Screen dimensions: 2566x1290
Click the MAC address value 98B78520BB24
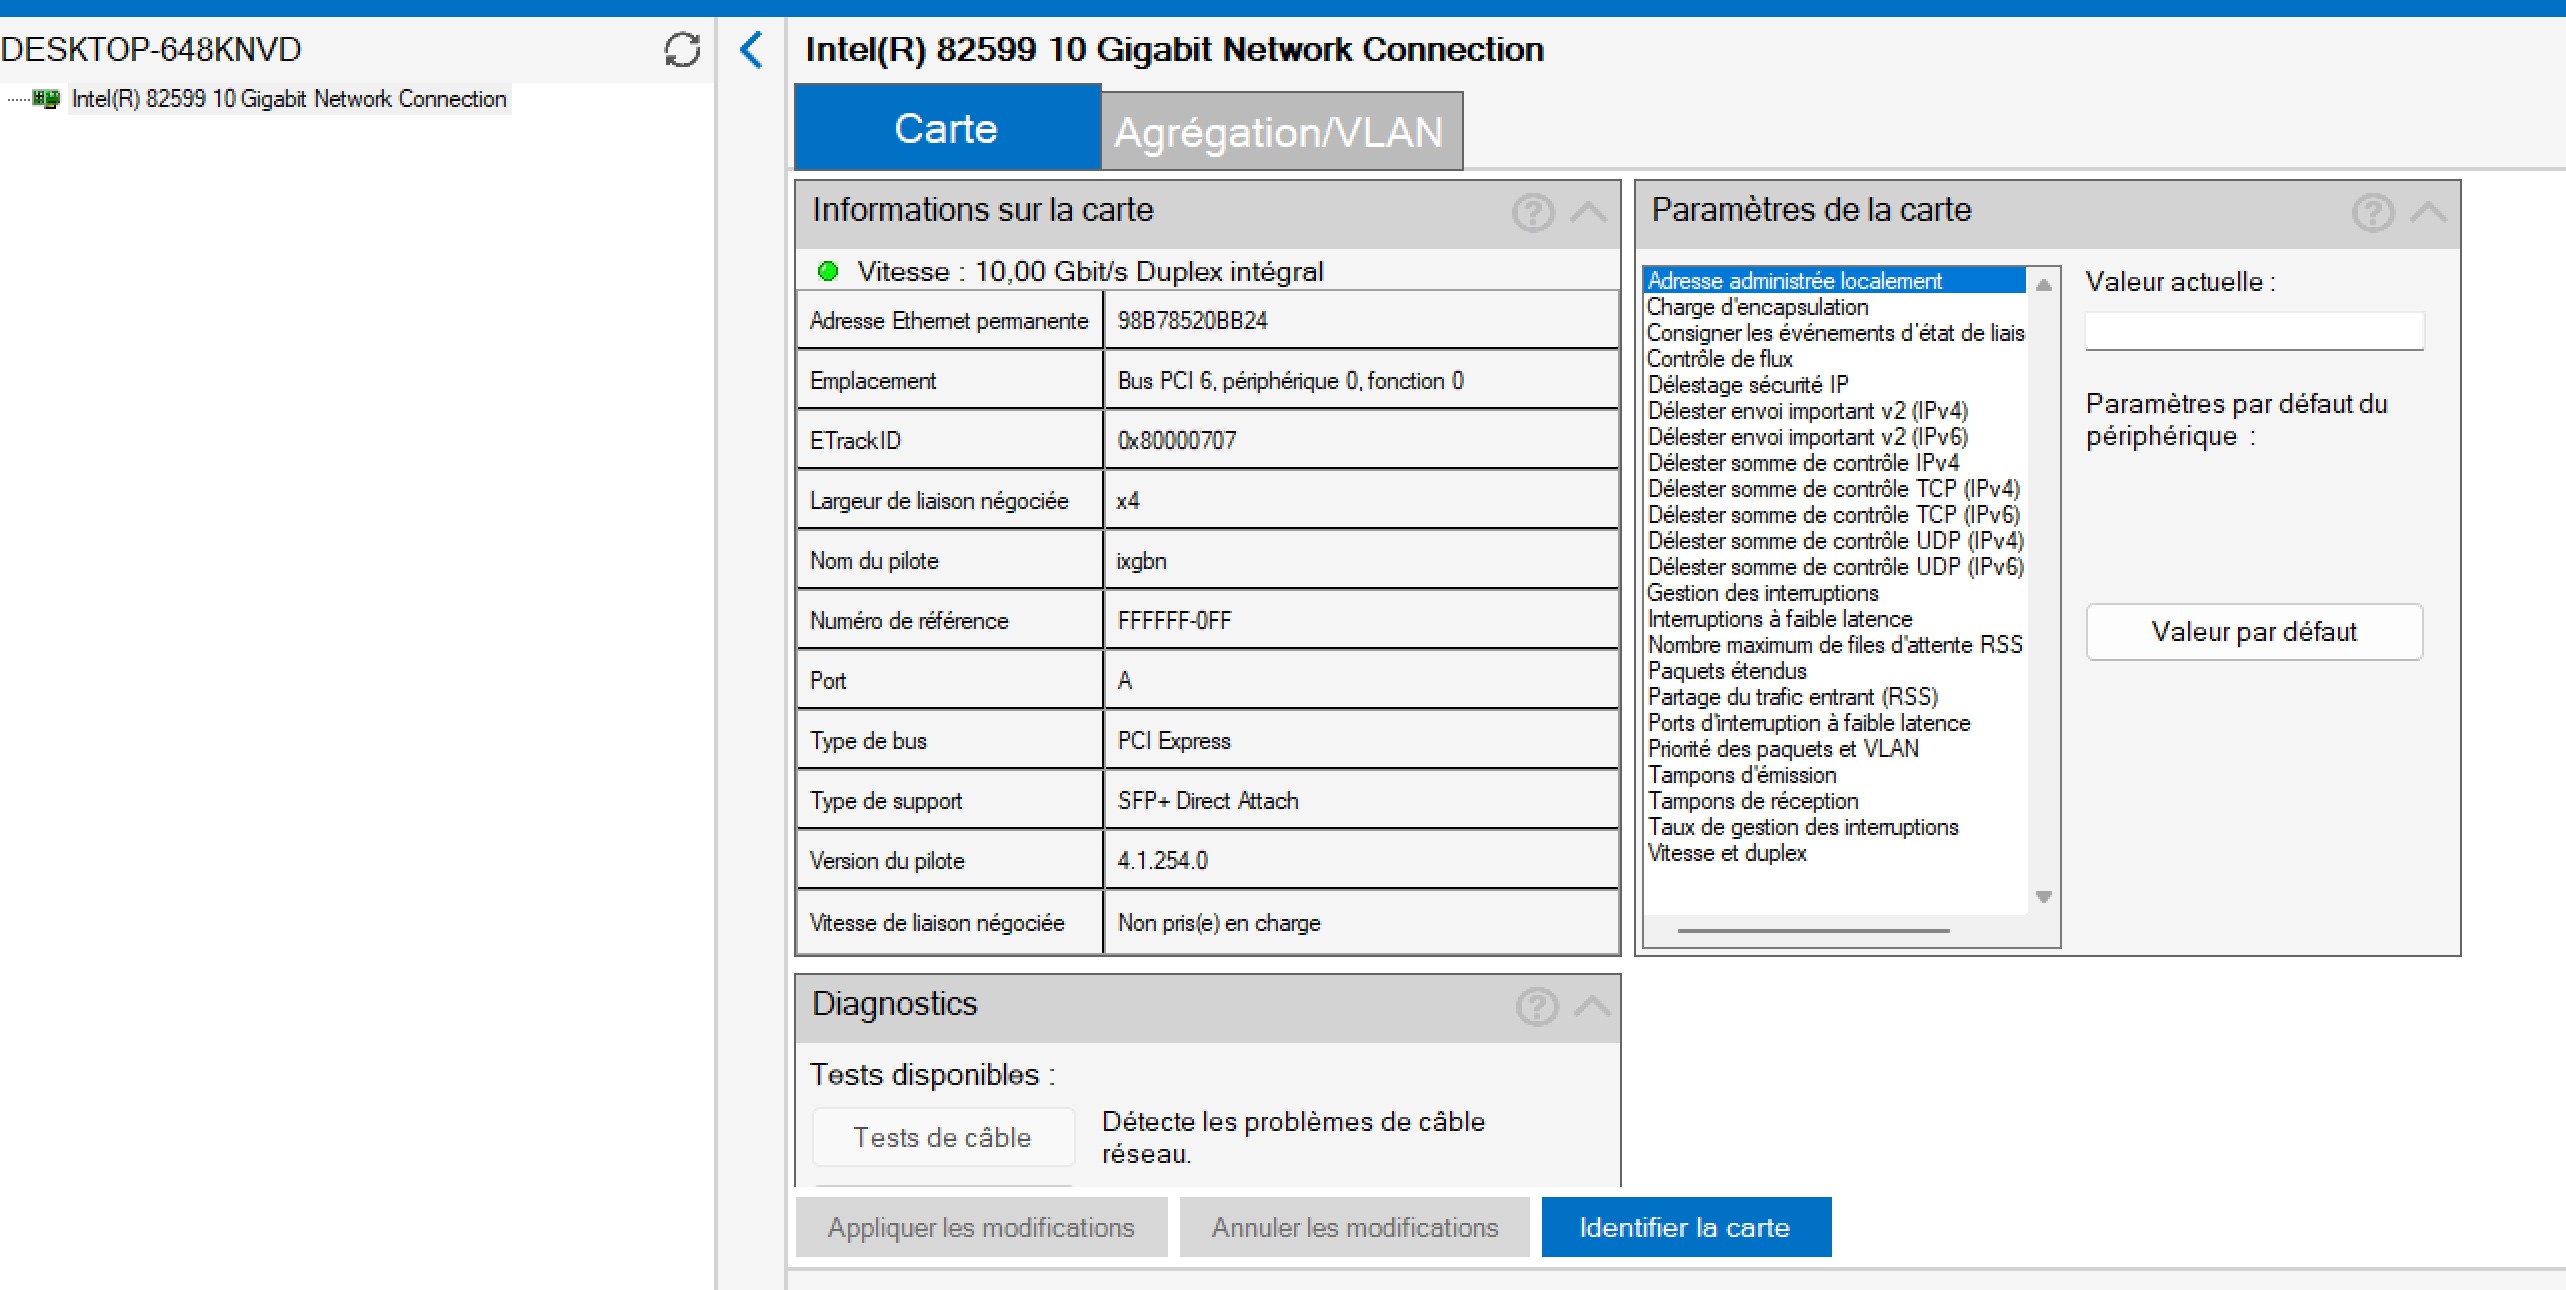point(1192,321)
